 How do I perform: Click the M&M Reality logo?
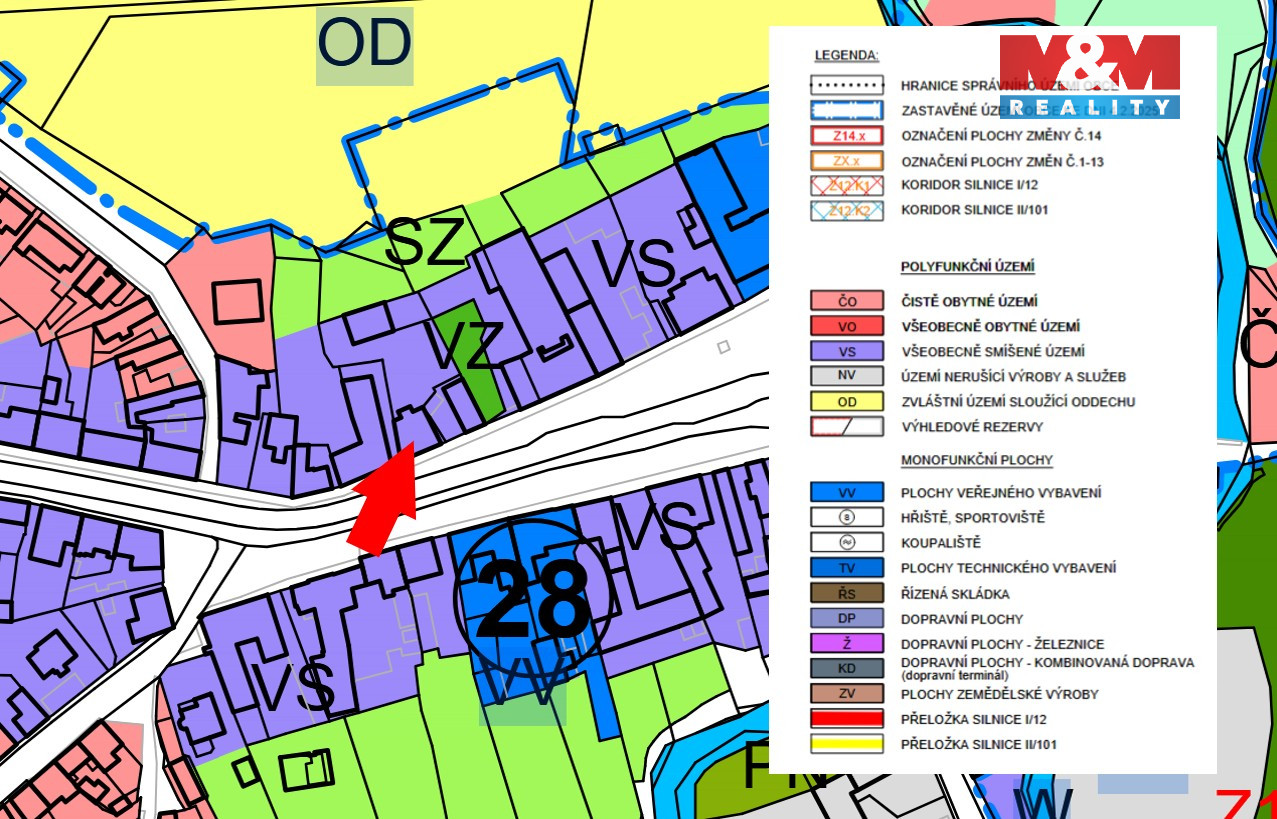(x=1089, y=76)
